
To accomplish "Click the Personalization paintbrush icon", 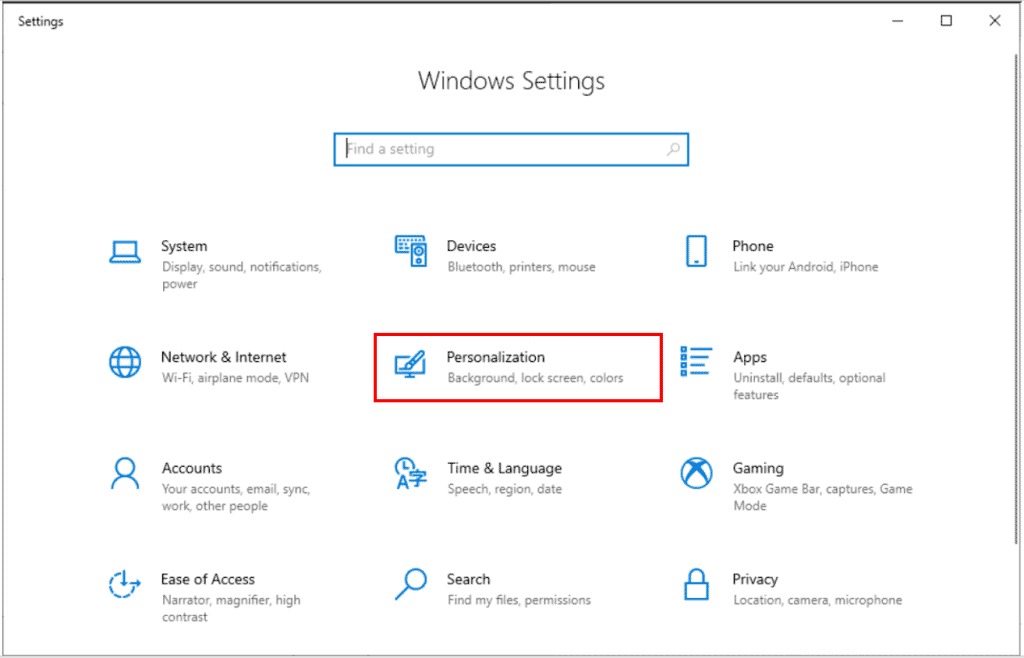I will point(411,363).
